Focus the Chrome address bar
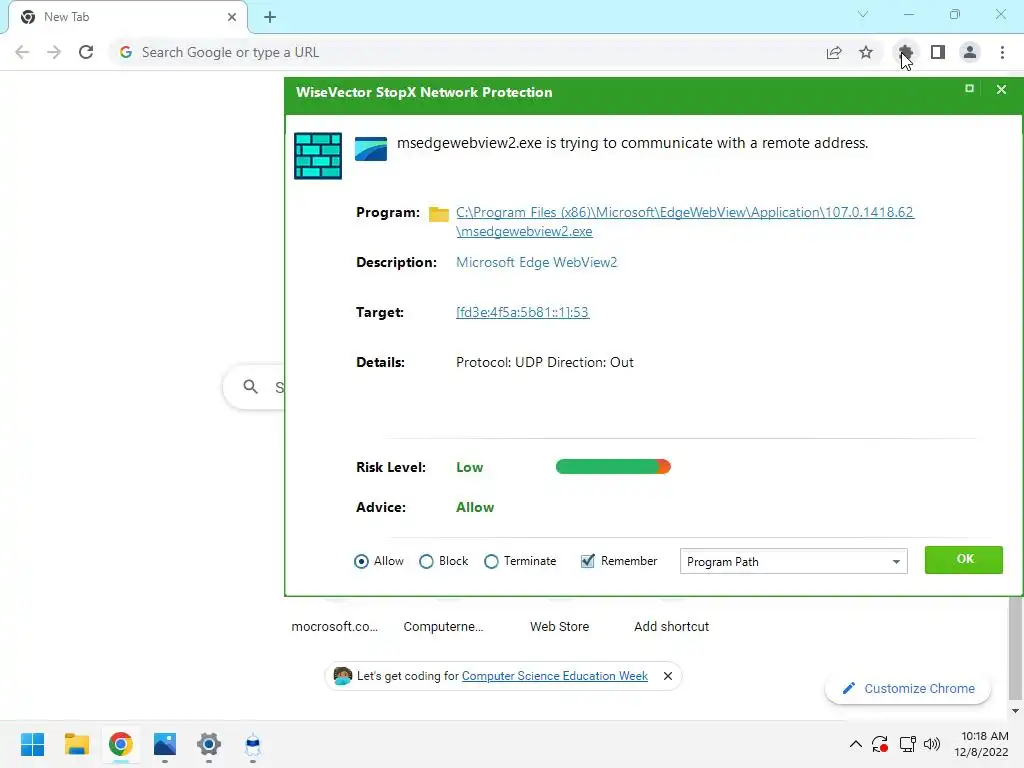The height and width of the screenshot is (768, 1024). coord(470,52)
